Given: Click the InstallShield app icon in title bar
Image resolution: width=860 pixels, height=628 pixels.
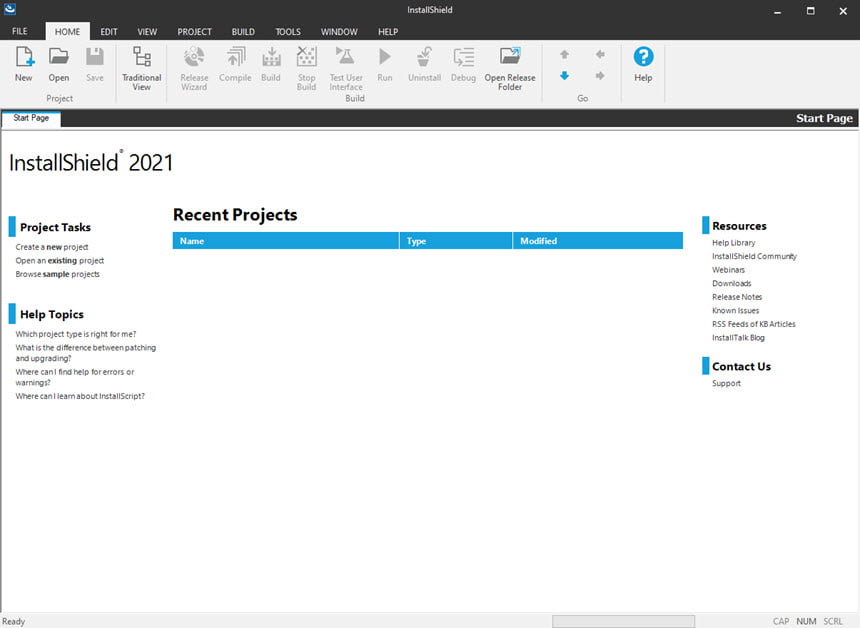Looking at the screenshot, I should pos(10,9).
